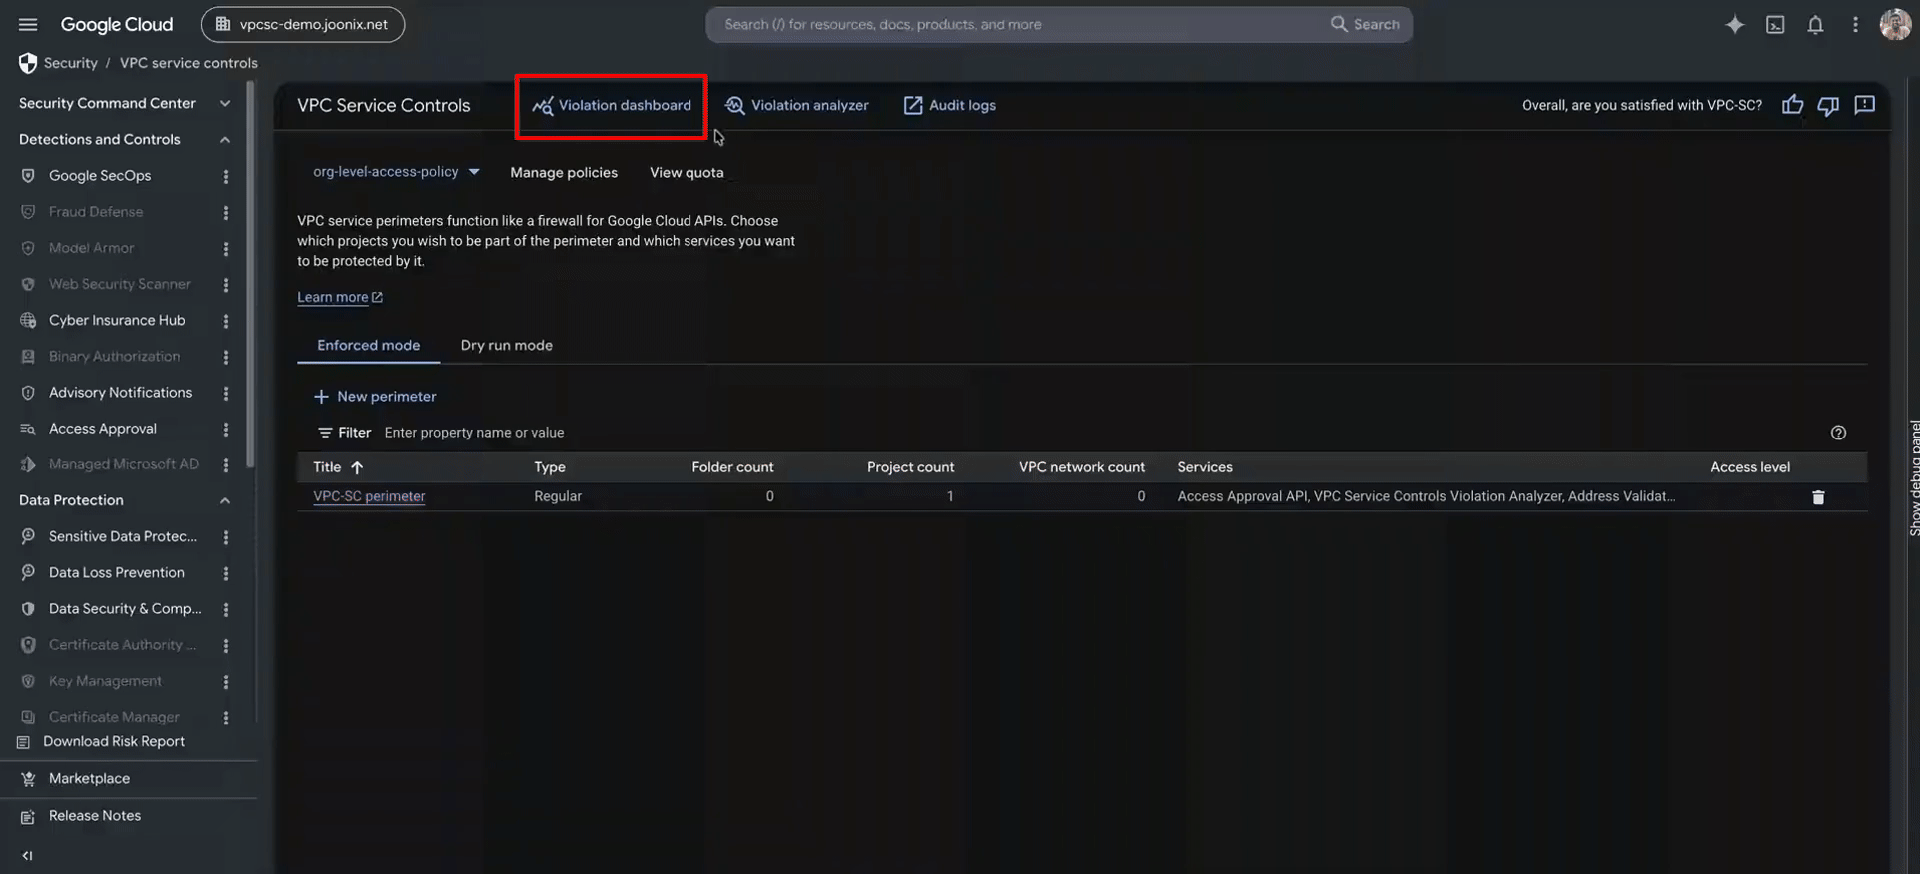
Task: Open Audit logs in new window
Action: (950, 105)
